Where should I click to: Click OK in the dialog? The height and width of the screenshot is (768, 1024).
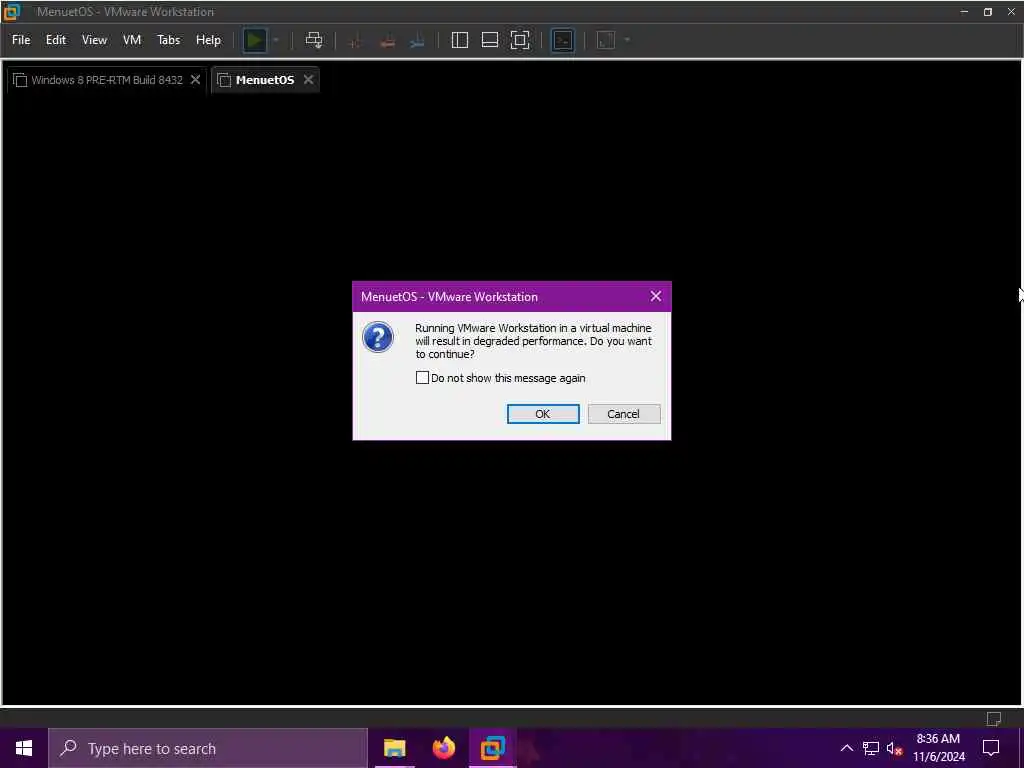pos(543,414)
